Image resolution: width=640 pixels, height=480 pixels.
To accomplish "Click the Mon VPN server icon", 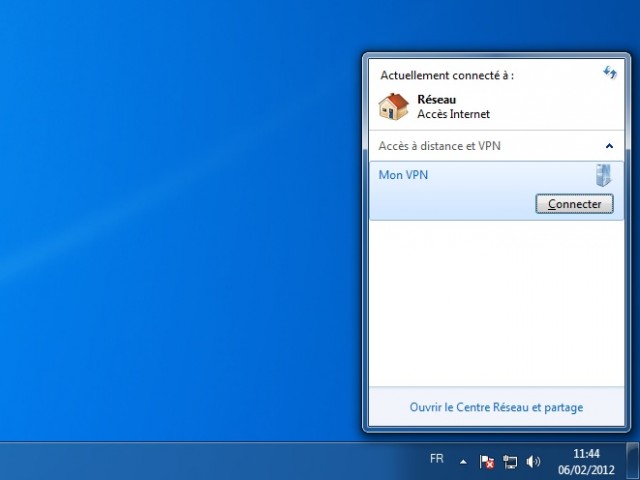I will 603,175.
